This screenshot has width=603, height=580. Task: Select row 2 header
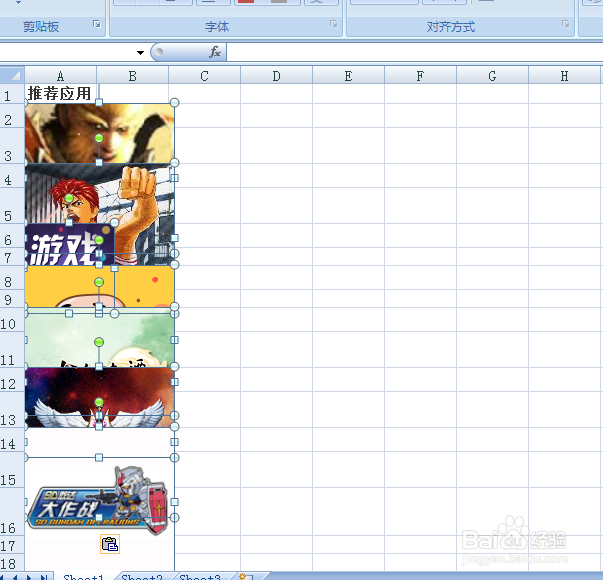click(12, 116)
